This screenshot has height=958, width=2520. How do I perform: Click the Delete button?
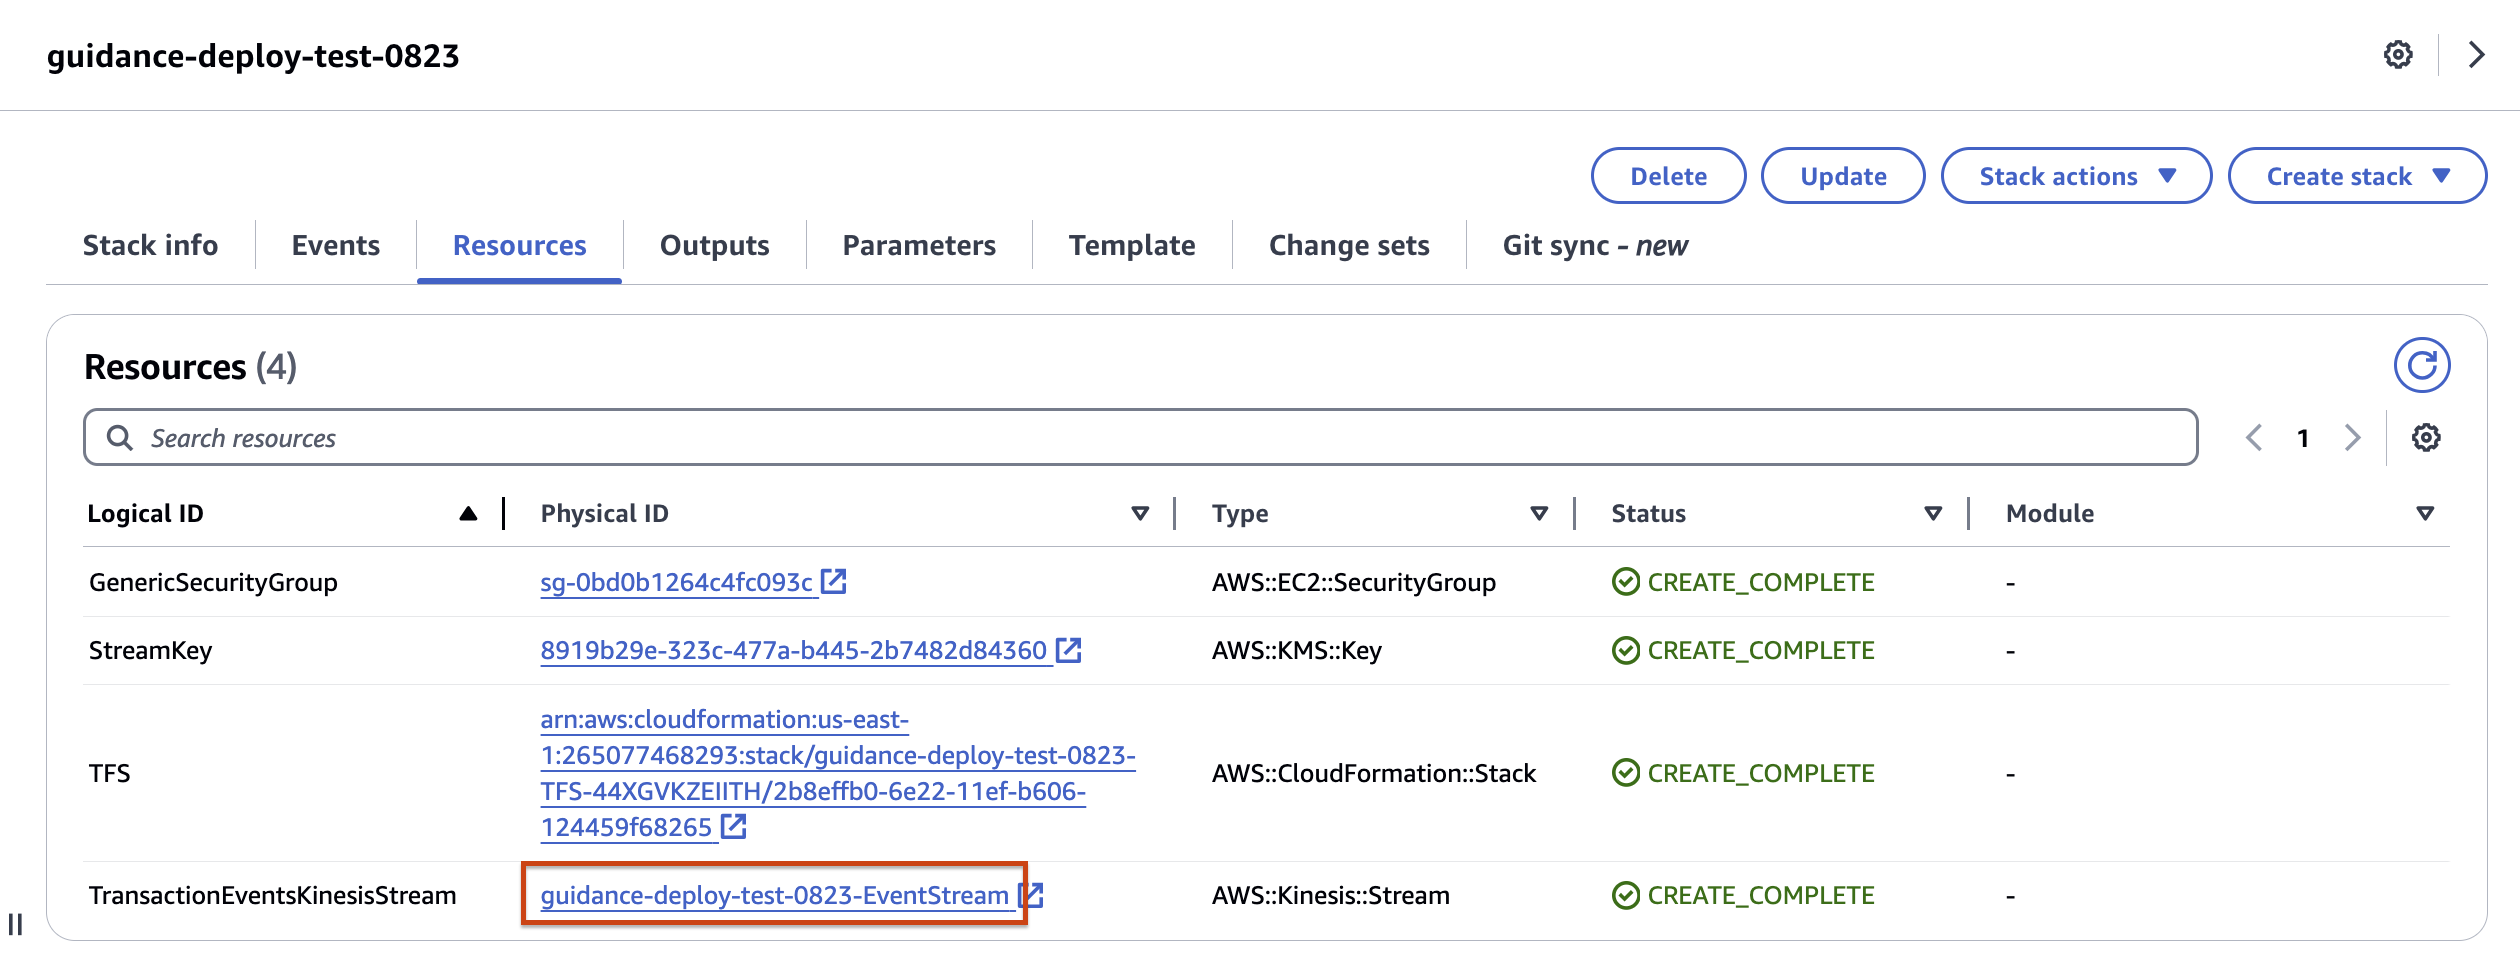pyautogui.click(x=1668, y=176)
